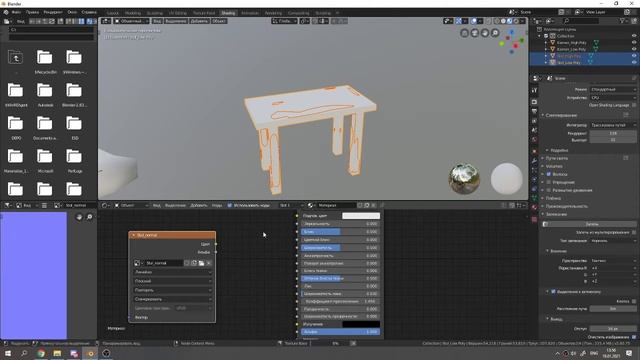Toggle the Open Shading Language checkbox
Screen dimensions: 640x360
(634, 105)
